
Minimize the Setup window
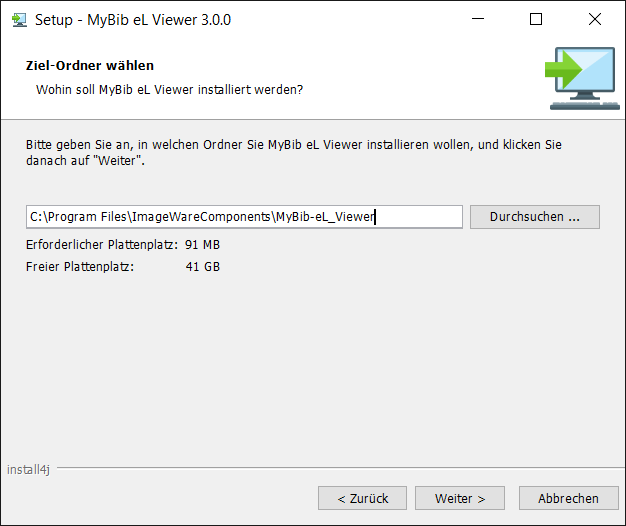(x=478, y=19)
